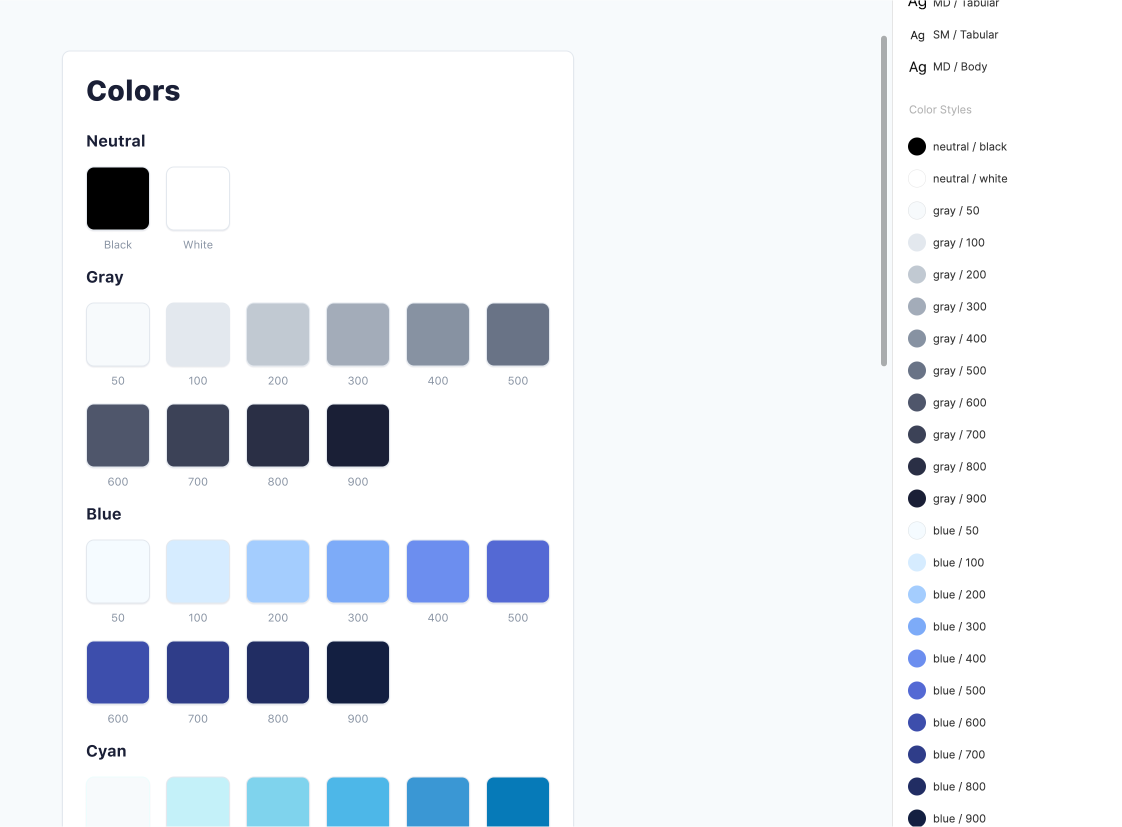Click the right panel scrollbar thumb
Viewport: 1122px width, 827px height.
pyautogui.click(x=884, y=200)
